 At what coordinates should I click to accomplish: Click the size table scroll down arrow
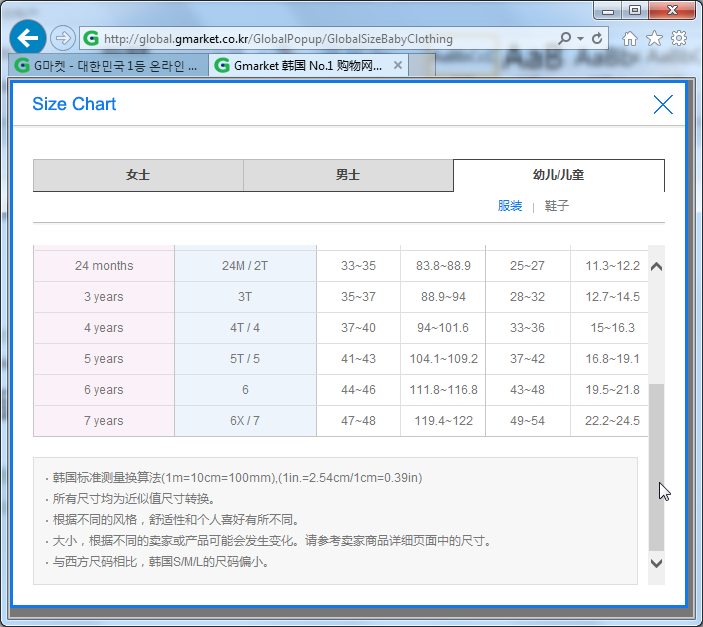point(656,563)
